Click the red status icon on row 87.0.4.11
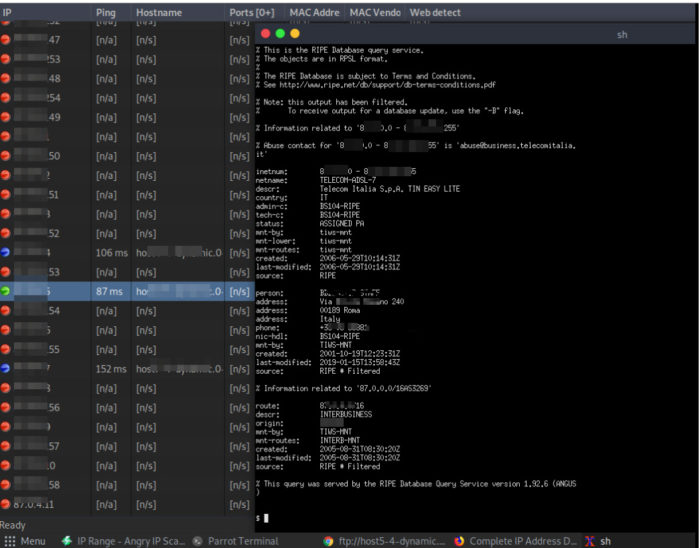Screen dimensions: 700x548 [5, 504]
